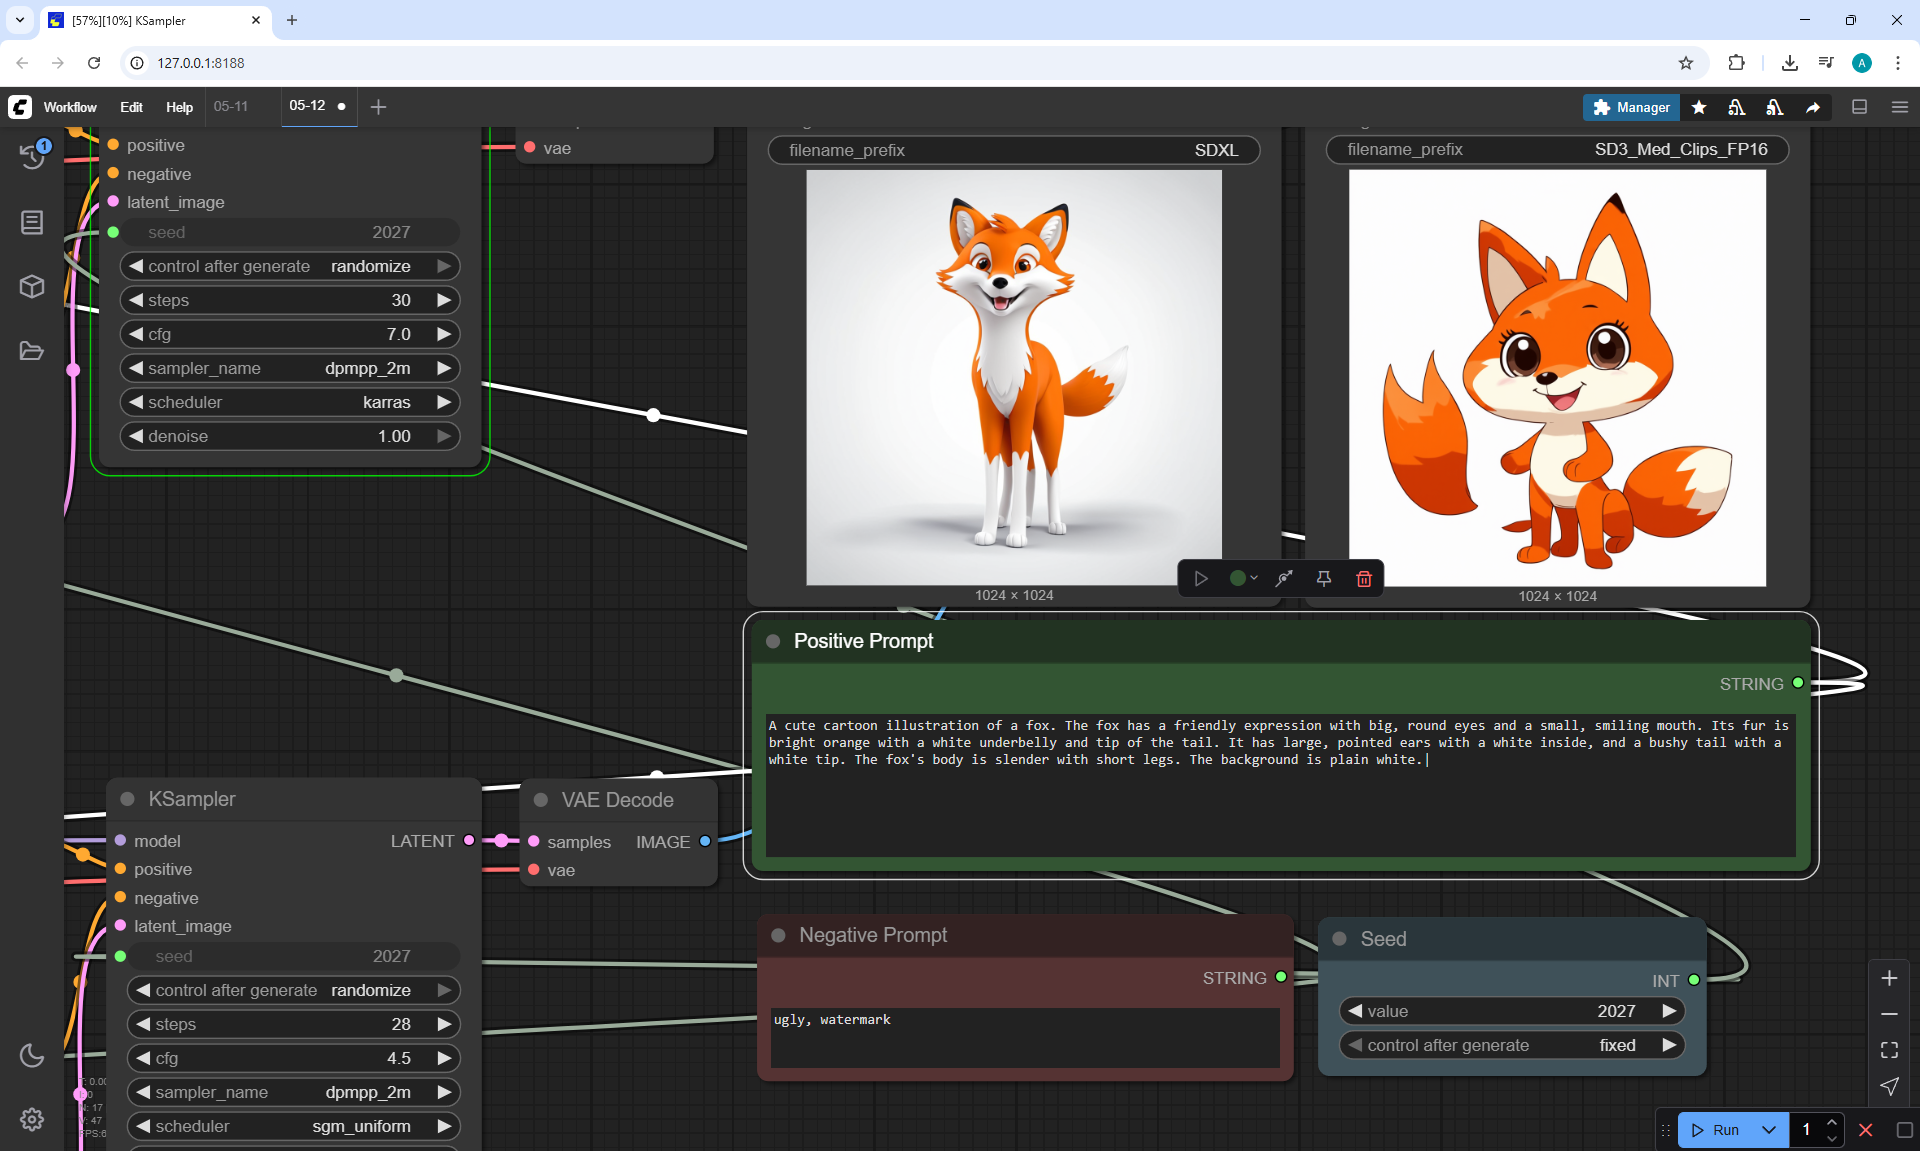Image resolution: width=1920 pixels, height=1151 pixels.
Task: Pin the selected node via pin icon
Action: [1323, 579]
